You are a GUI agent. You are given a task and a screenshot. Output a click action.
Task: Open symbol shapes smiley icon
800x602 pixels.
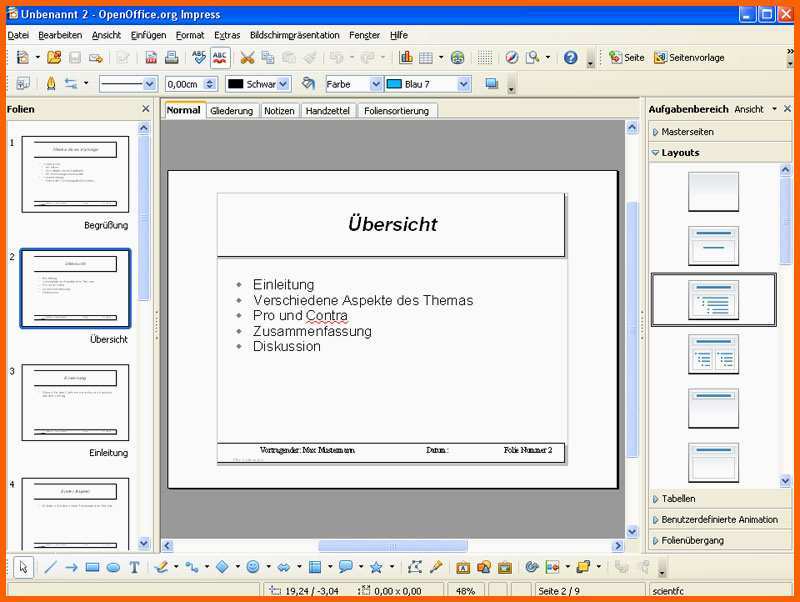(x=253, y=567)
